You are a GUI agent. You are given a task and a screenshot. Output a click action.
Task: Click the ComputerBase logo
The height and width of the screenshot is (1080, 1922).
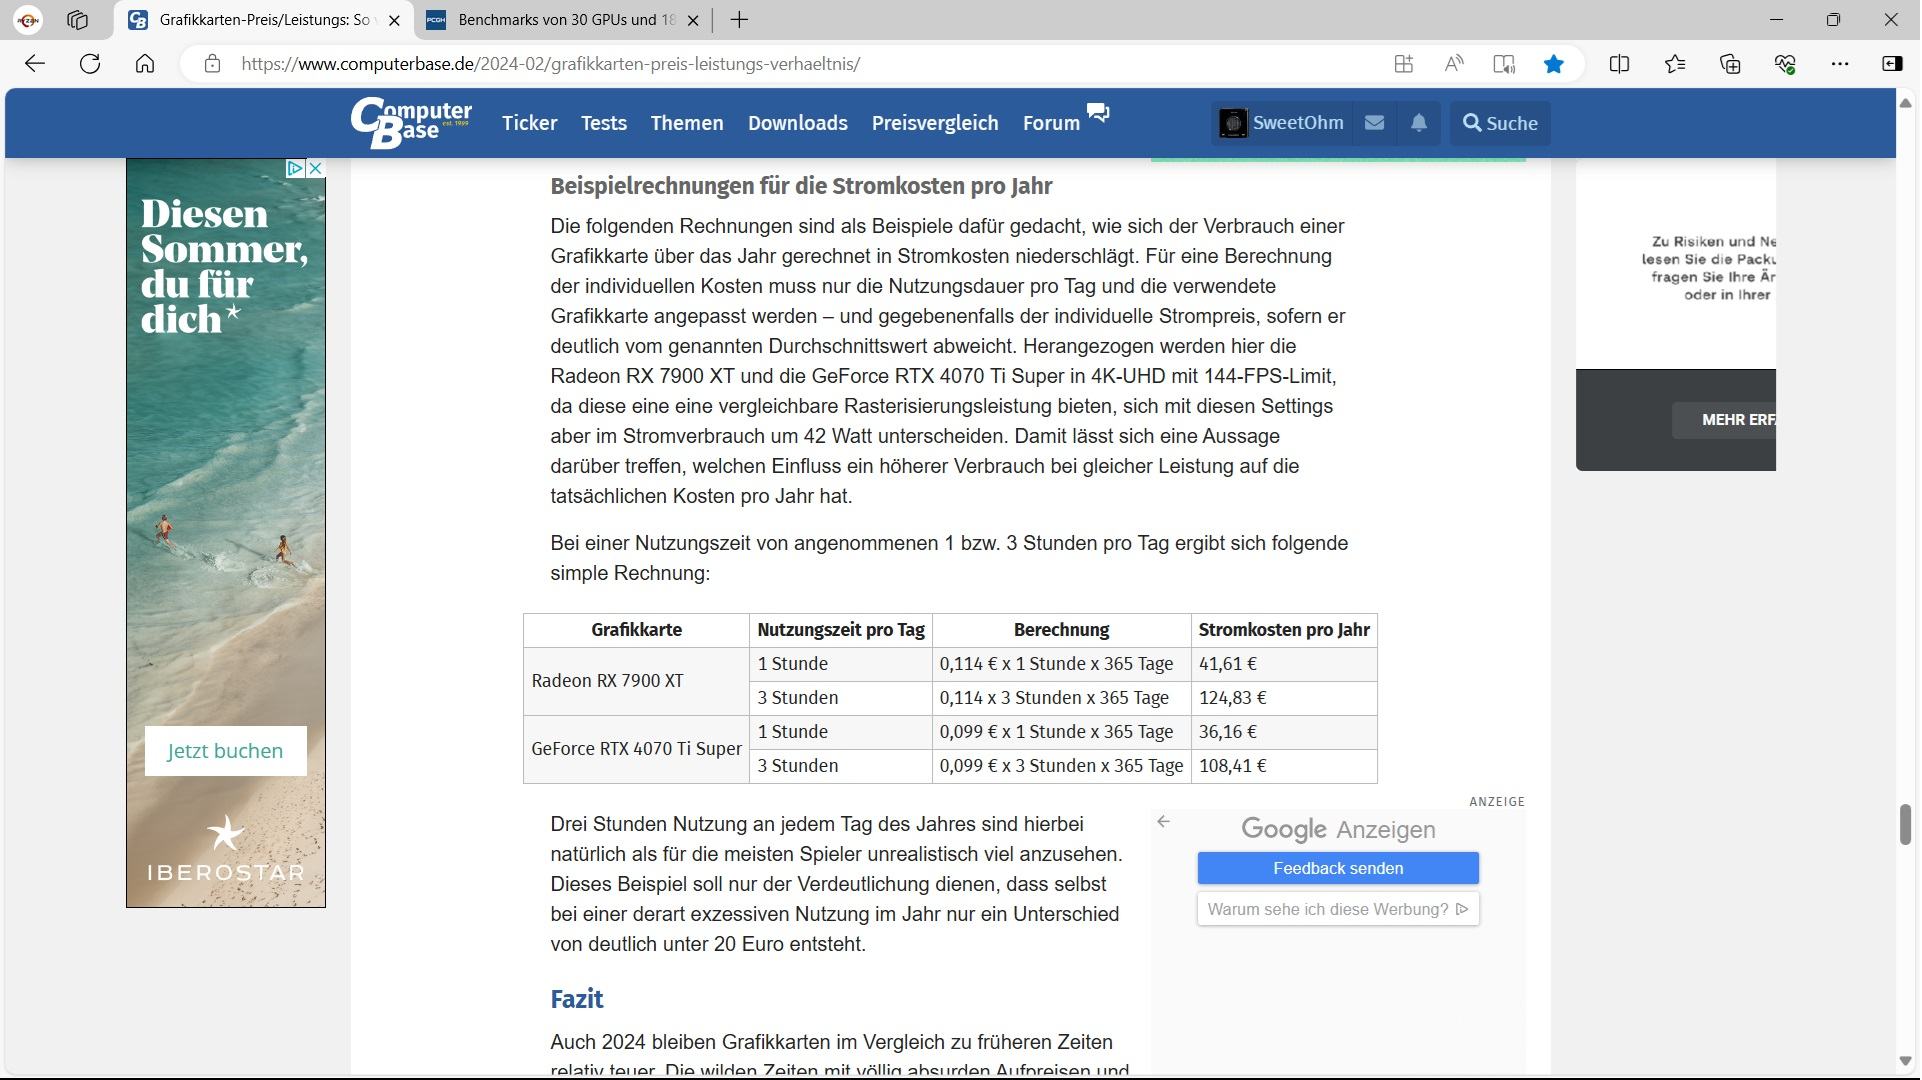coord(411,123)
